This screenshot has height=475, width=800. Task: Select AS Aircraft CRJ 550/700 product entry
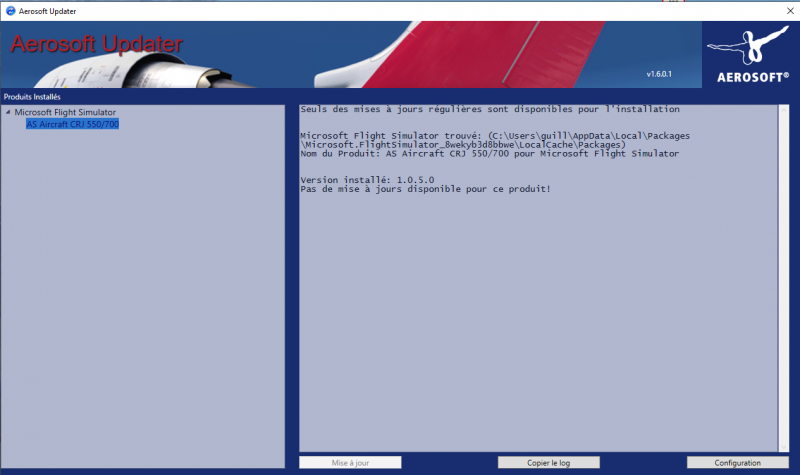pyautogui.click(x=72, y=124)
